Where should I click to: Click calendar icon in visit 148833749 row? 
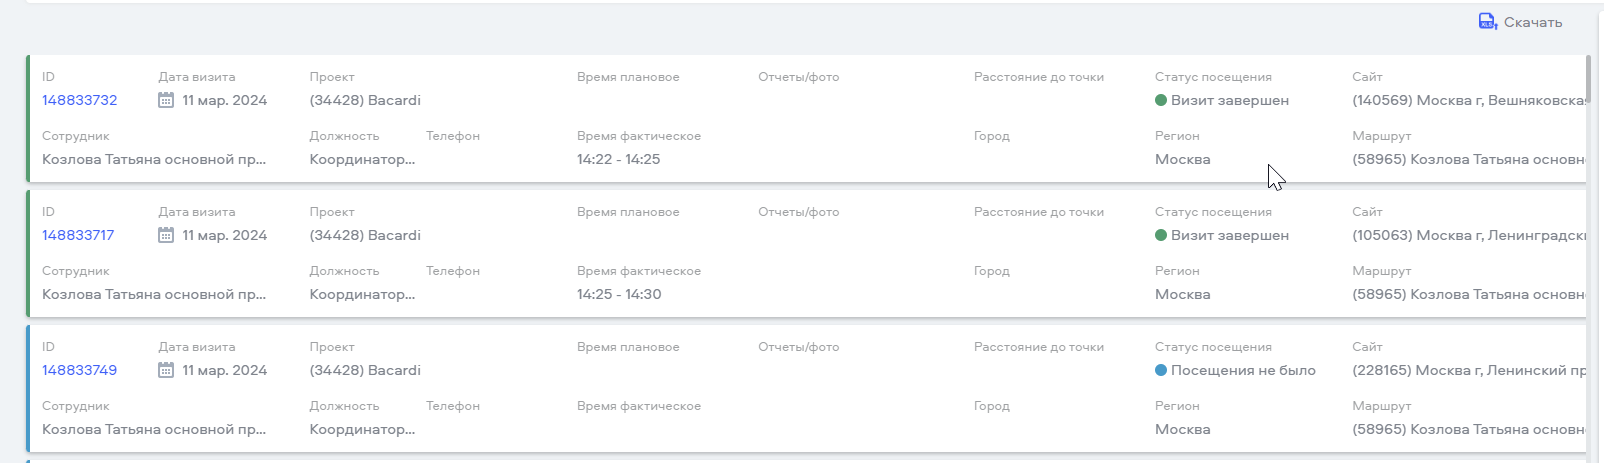coord(166,370)
